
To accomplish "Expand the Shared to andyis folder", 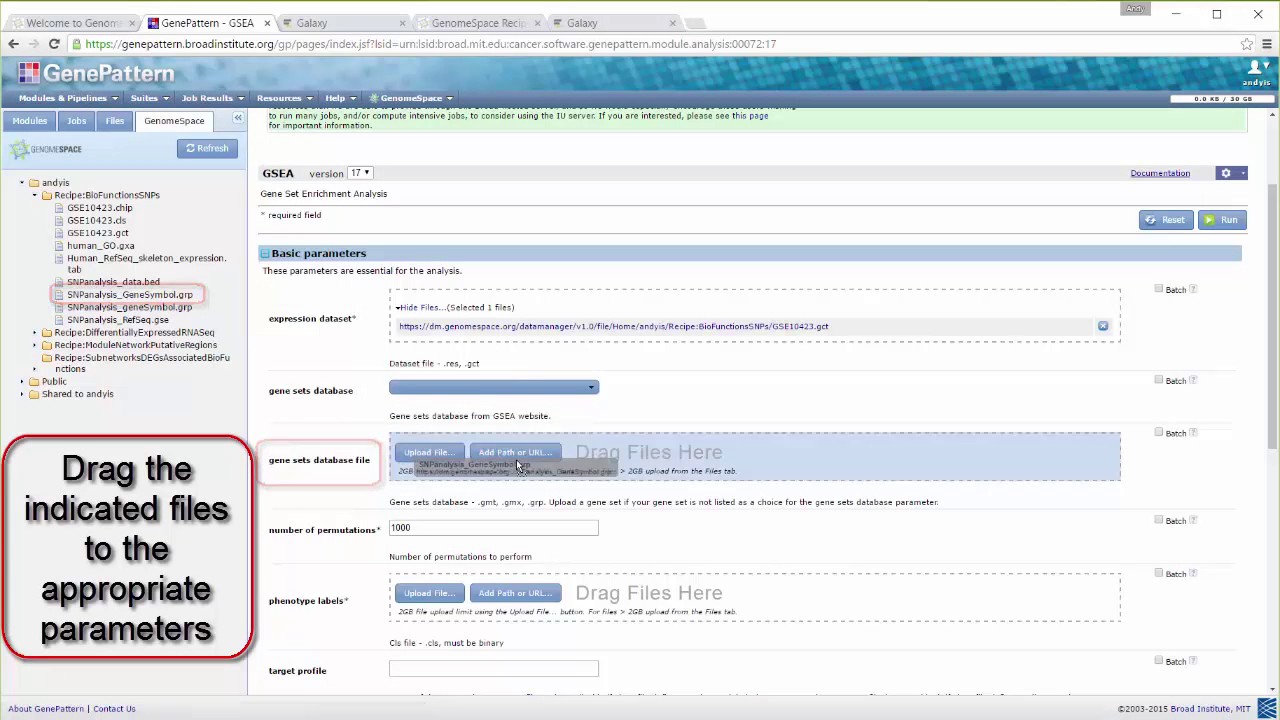I will (x=21, y=394).
